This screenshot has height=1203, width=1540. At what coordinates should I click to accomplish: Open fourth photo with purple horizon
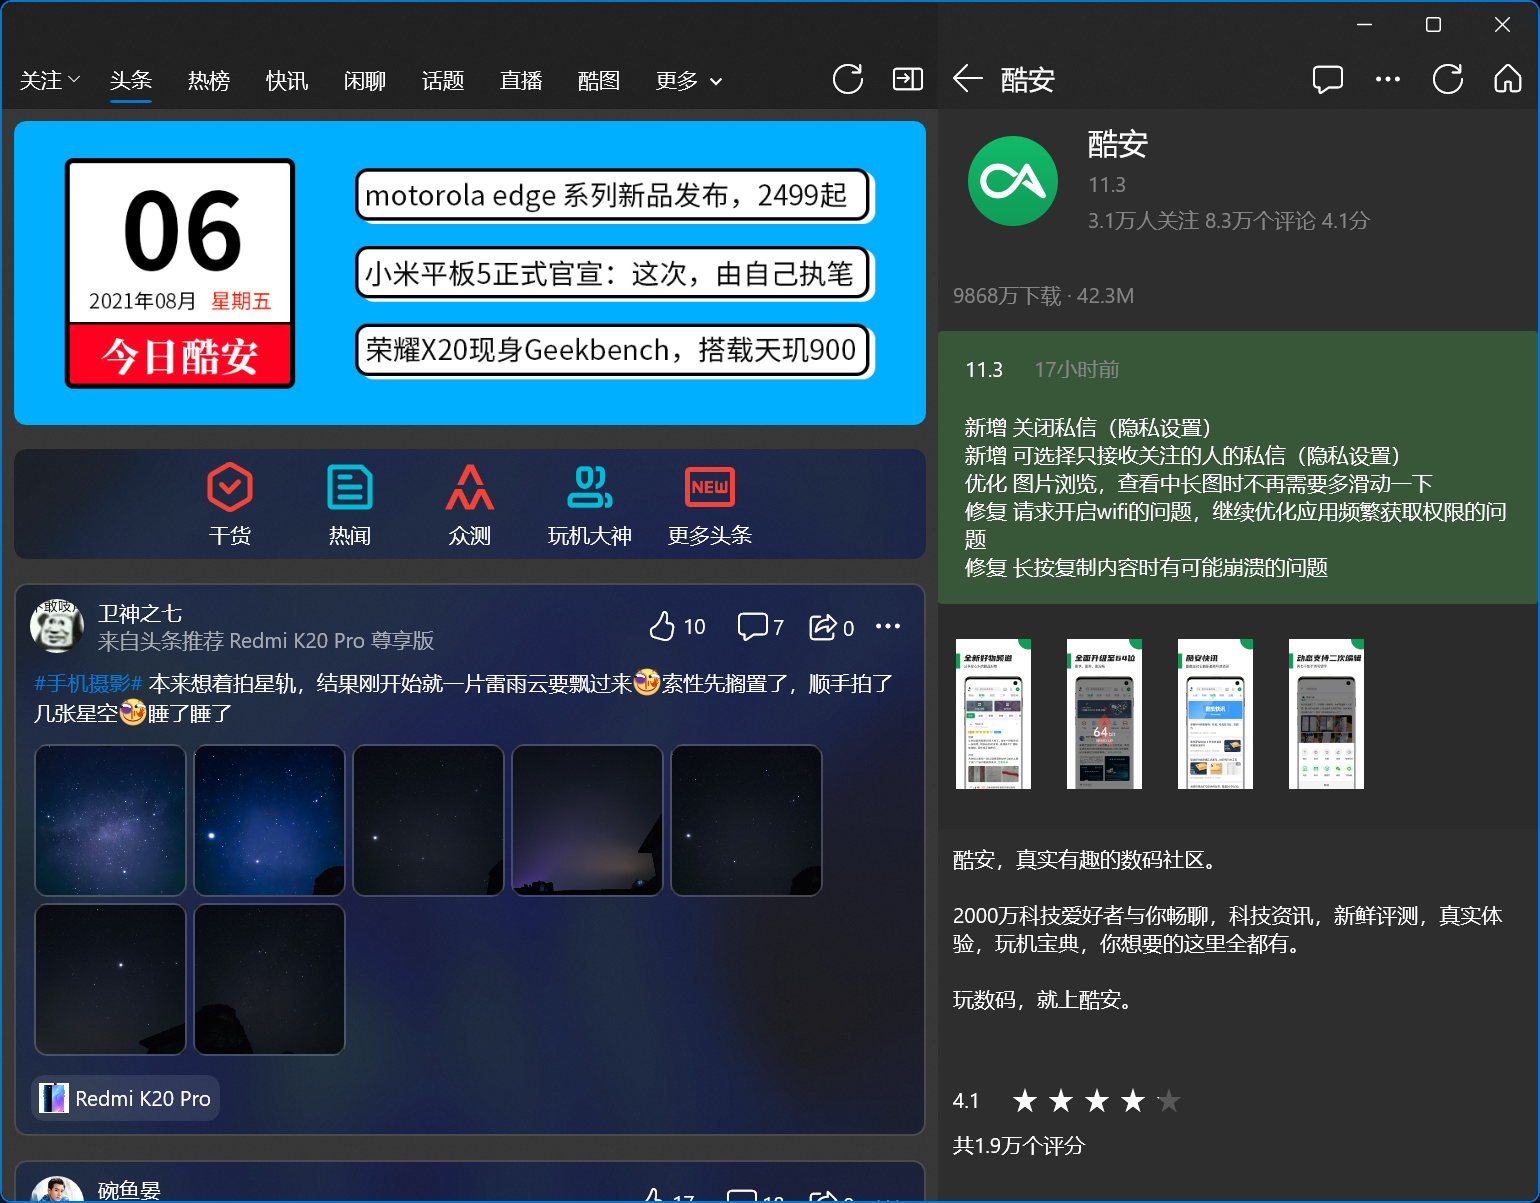tap(587, 820)
